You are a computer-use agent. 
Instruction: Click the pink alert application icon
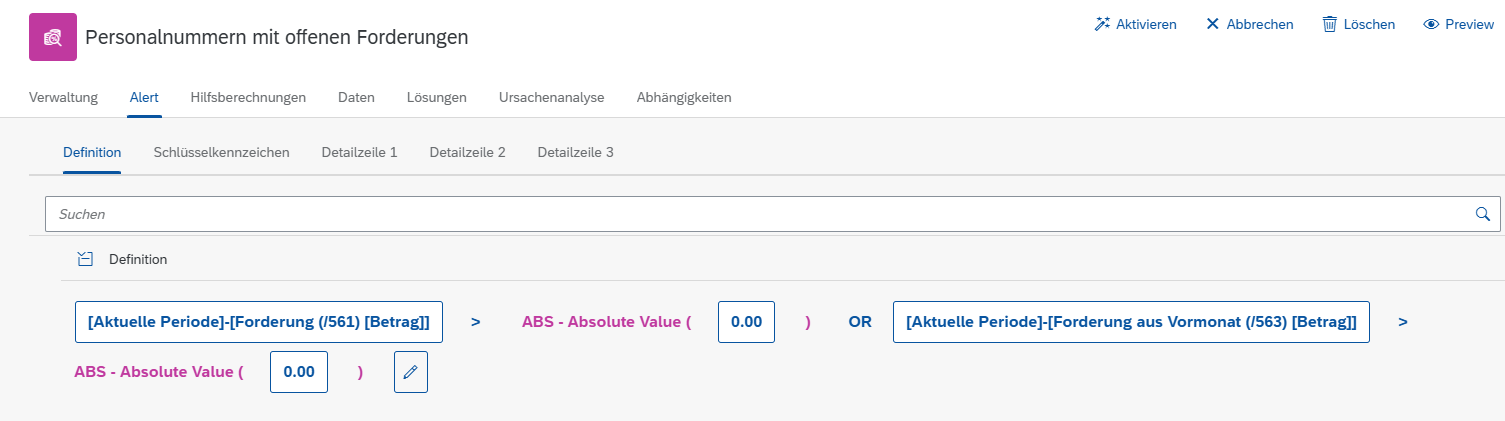(x=53, y=37)
